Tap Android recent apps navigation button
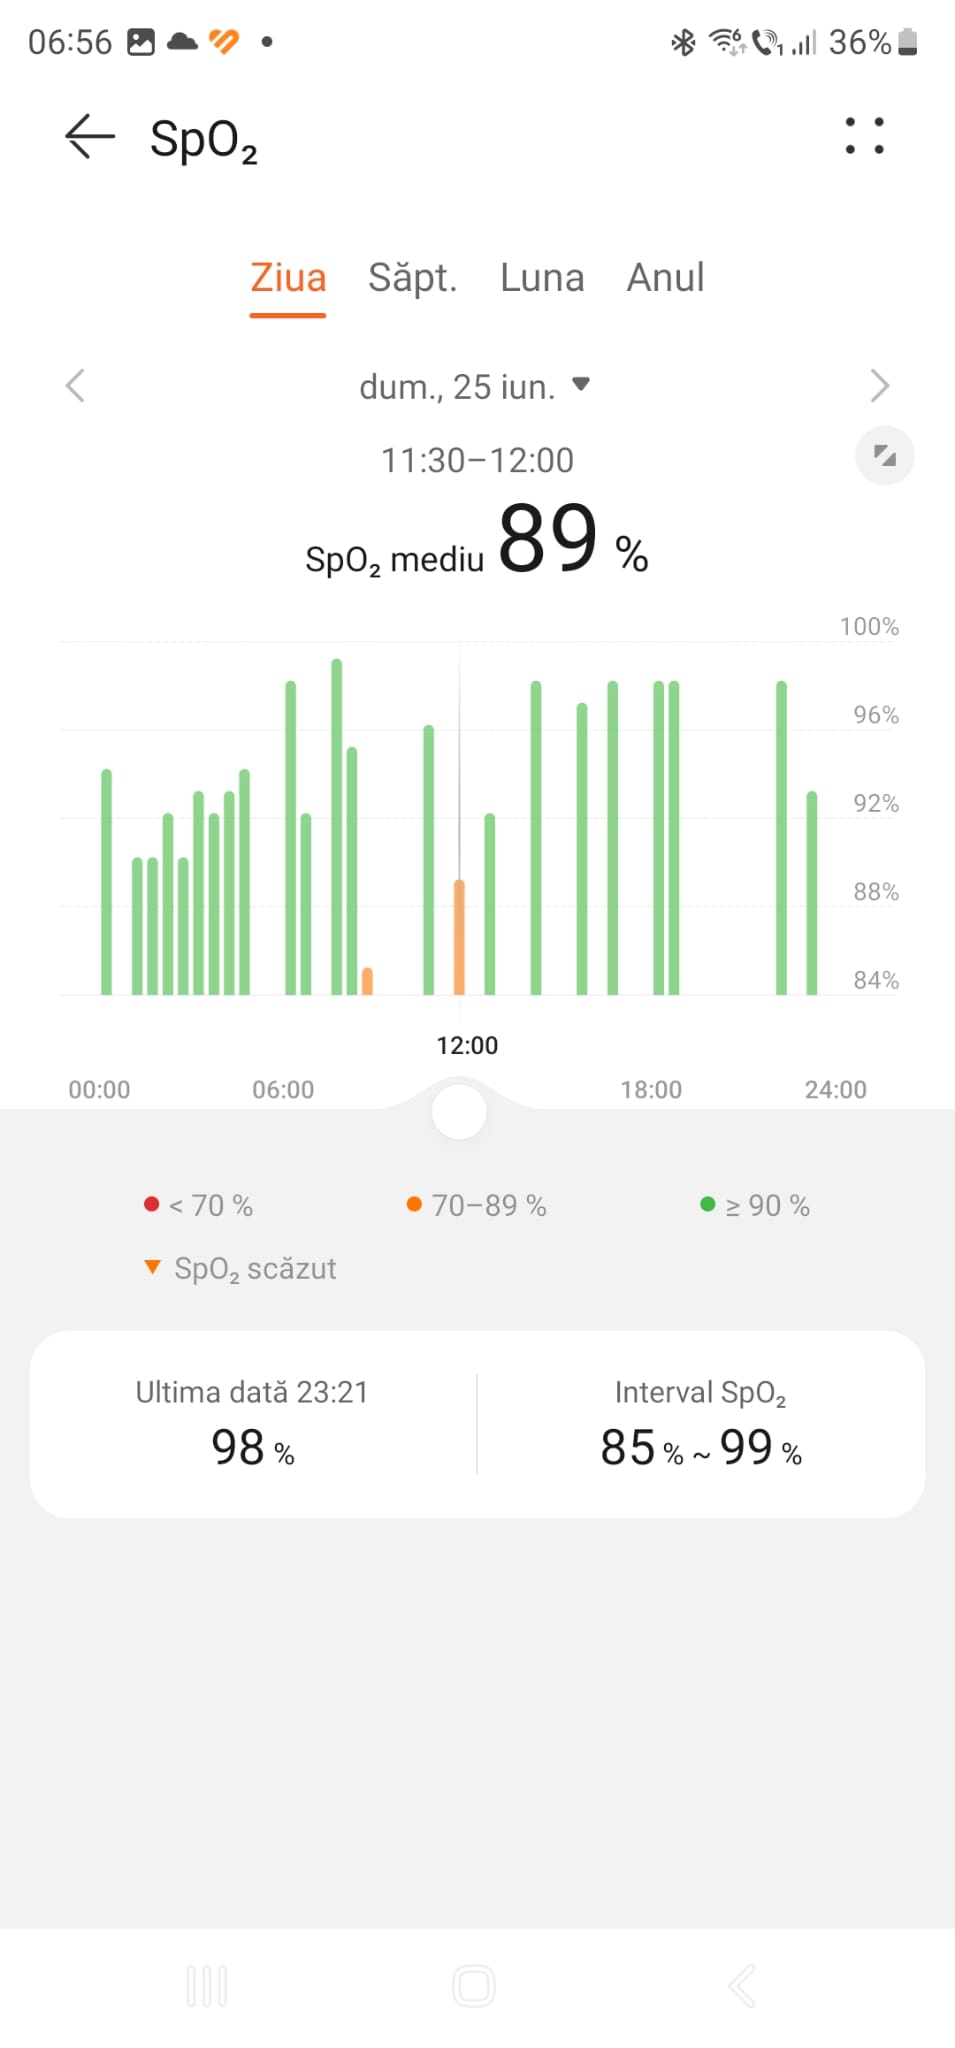The width and height of the screenshot is (955, 2048). (207, 1986)
